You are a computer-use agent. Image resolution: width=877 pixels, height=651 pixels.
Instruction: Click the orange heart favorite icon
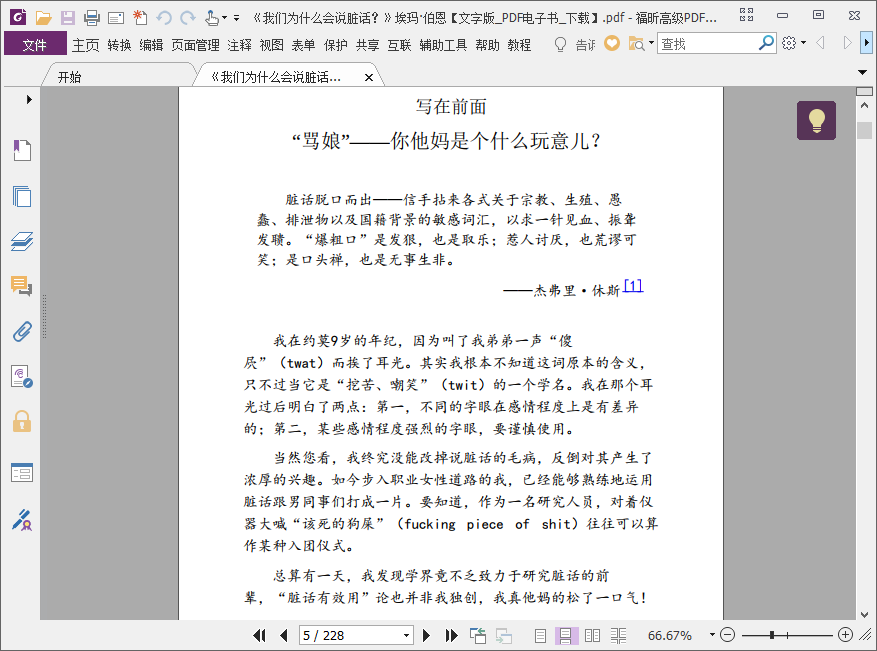612,43
